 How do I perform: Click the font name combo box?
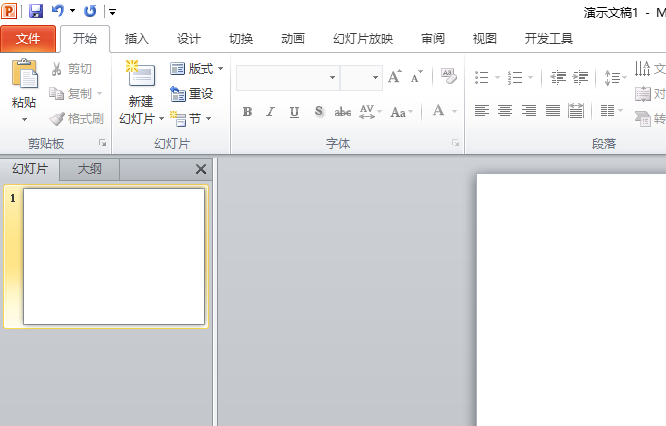point(288,78)
